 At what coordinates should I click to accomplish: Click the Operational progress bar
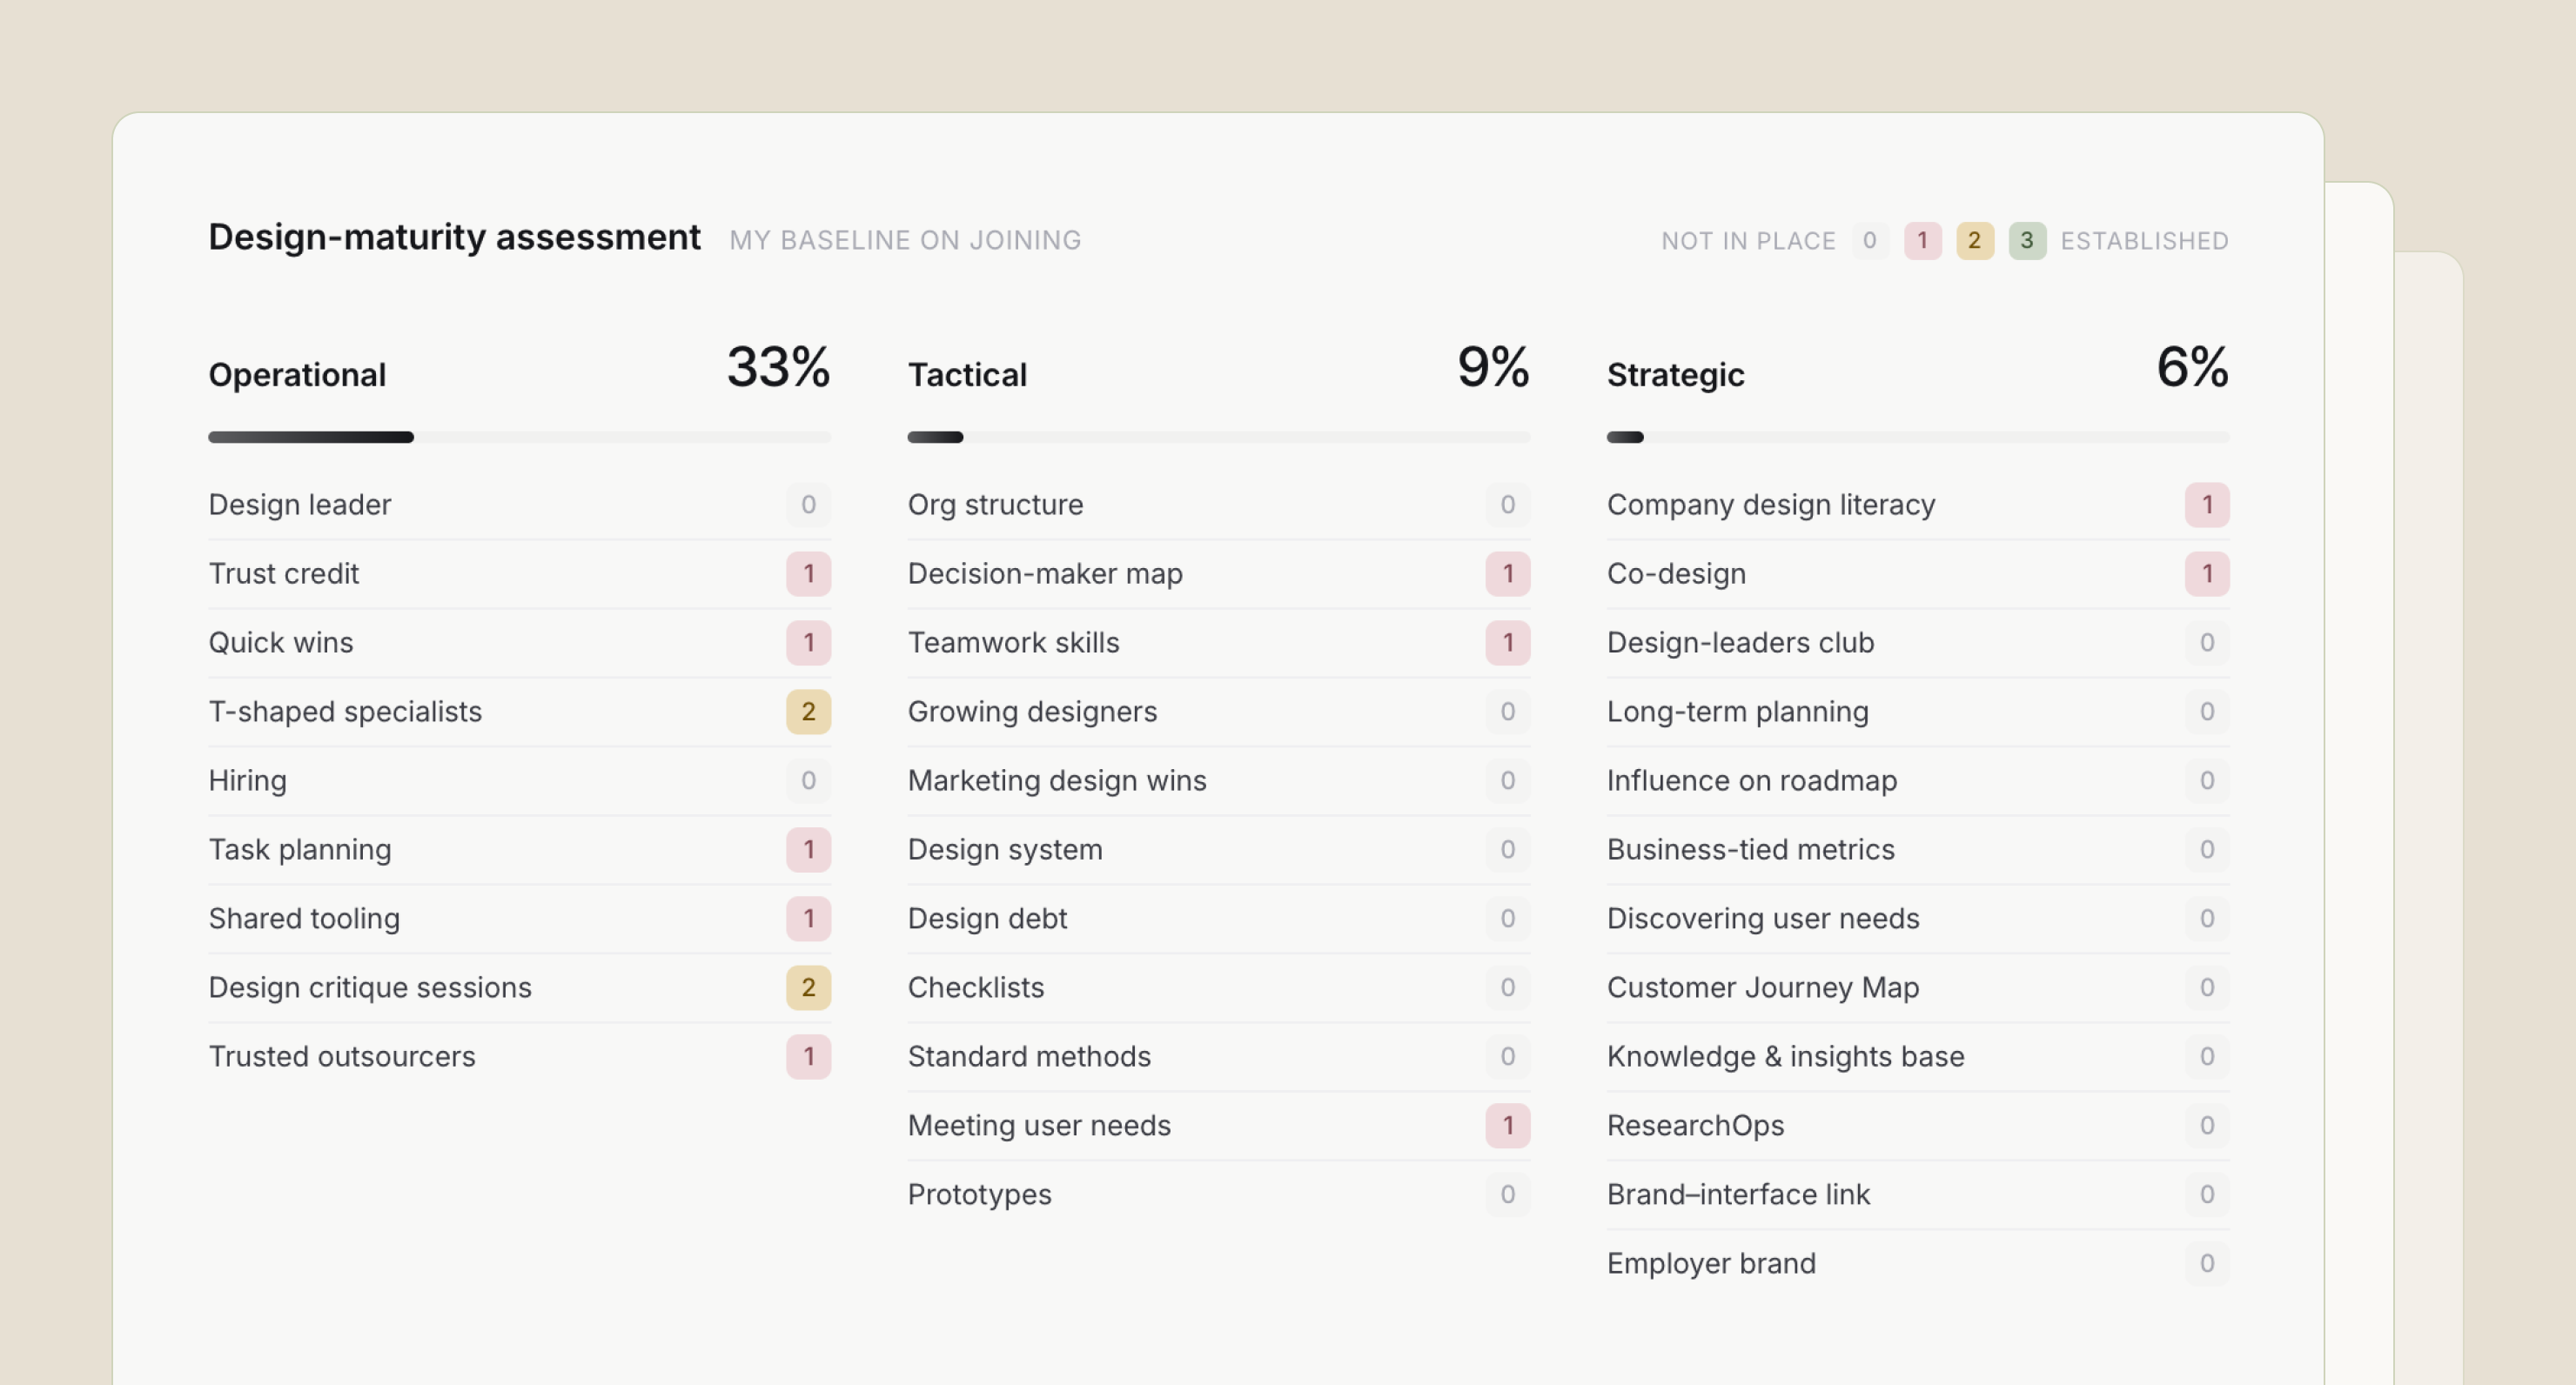[519, 437]
